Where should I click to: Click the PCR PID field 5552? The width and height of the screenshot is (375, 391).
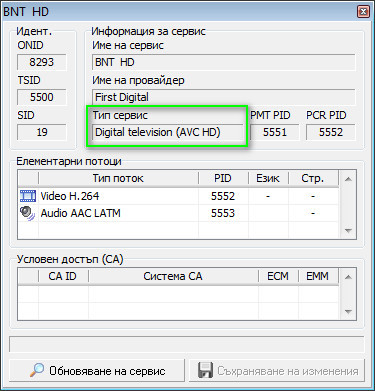pos(331,132)
